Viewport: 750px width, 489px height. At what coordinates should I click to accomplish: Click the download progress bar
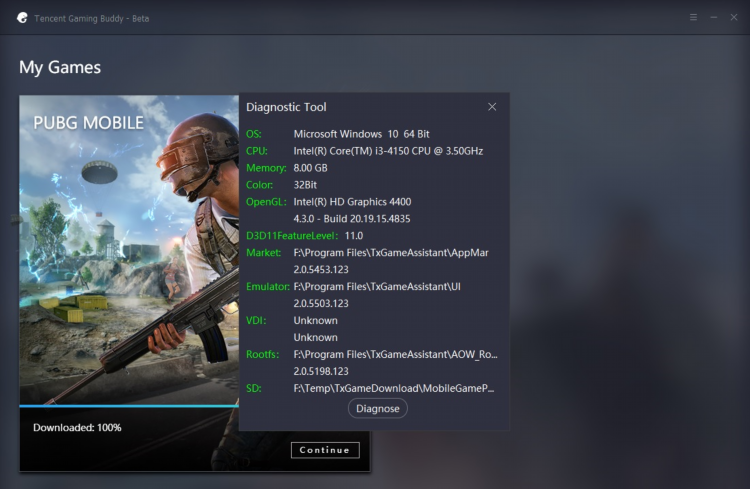129,406
